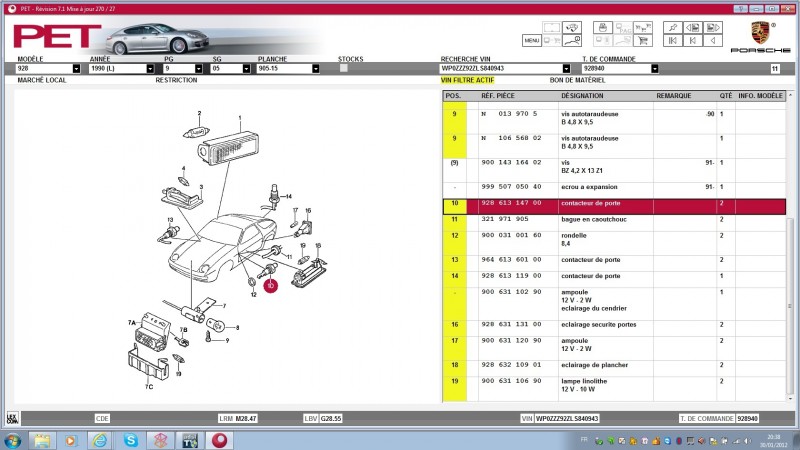Select part row 321 971 905 bague en caoutchouc

(x=614, y=223)
